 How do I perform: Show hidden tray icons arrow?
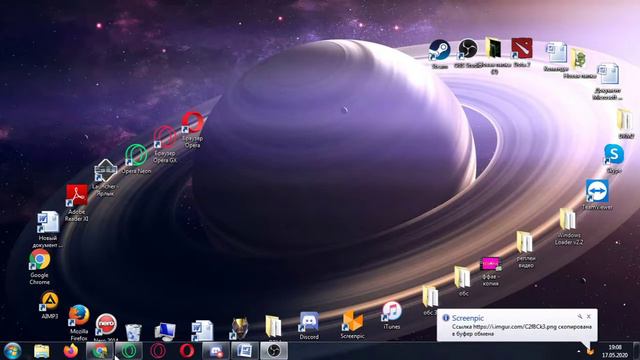click(578, 351)
